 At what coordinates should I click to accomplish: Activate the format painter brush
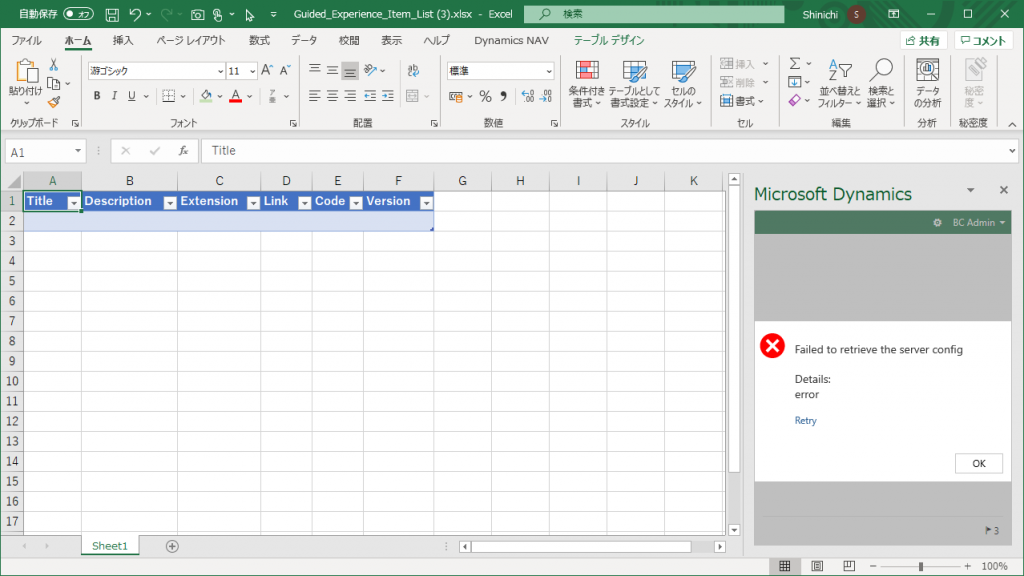[54, 102]
